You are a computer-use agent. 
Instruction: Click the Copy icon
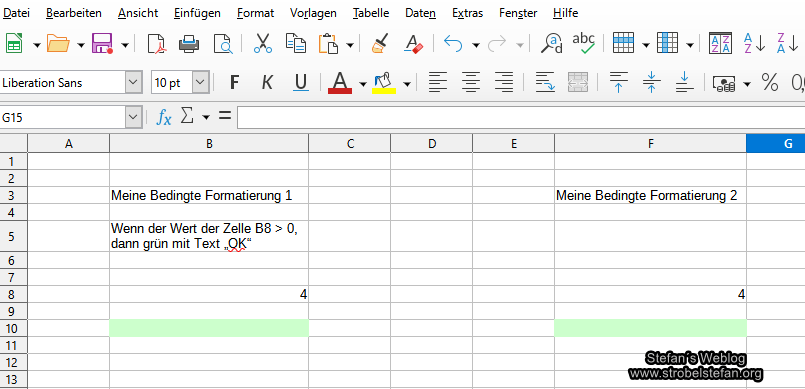pyautogui.click(x=296, y=44)
